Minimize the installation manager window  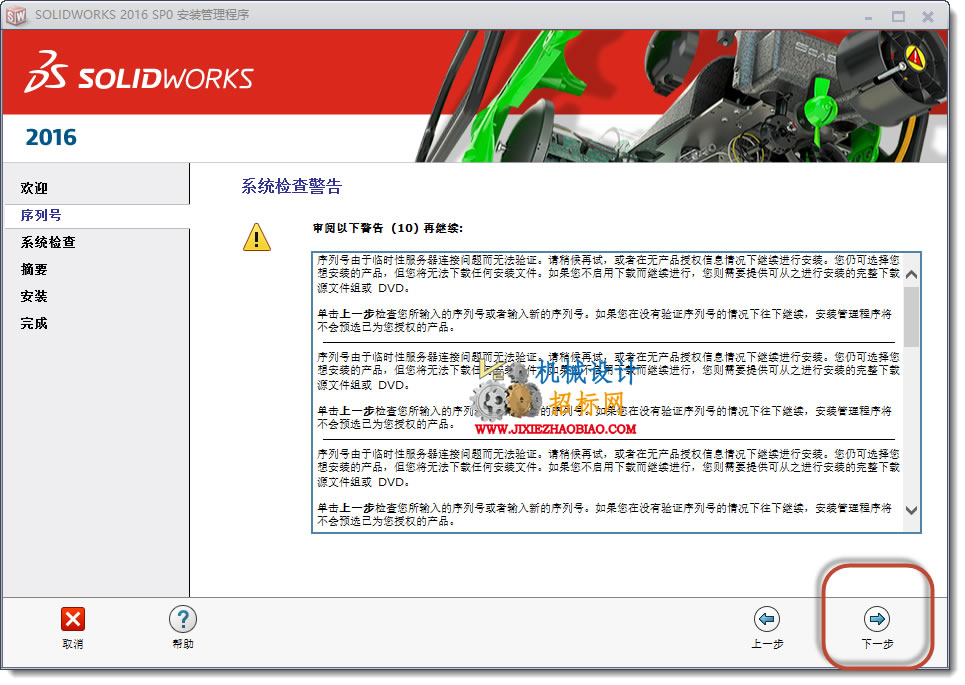point(868,17)
